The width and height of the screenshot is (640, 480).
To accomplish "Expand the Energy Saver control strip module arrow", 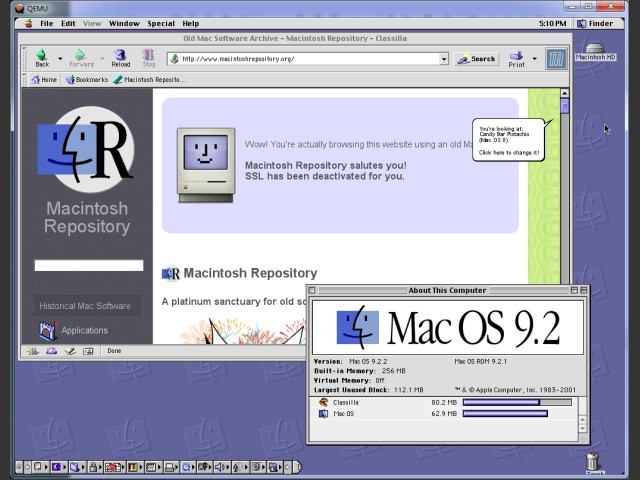I will pos(64,467).
